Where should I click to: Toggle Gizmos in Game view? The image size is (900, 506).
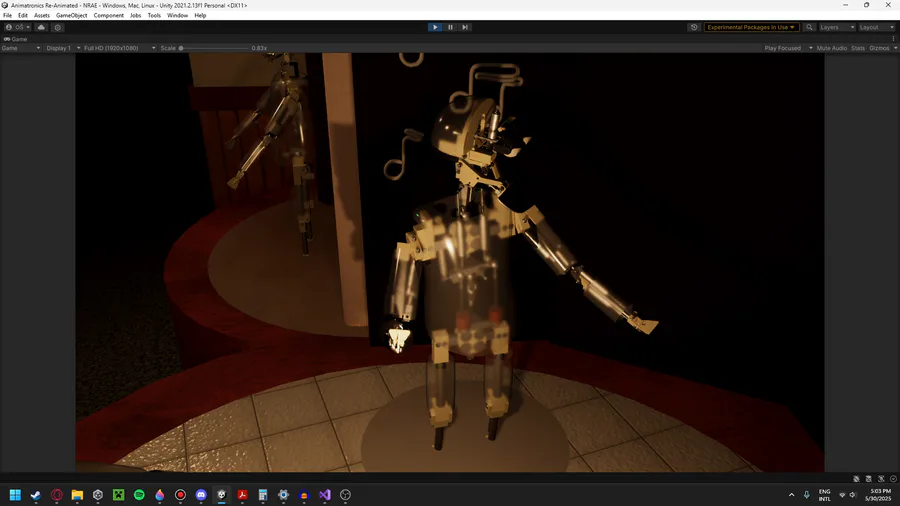[879, 48]
